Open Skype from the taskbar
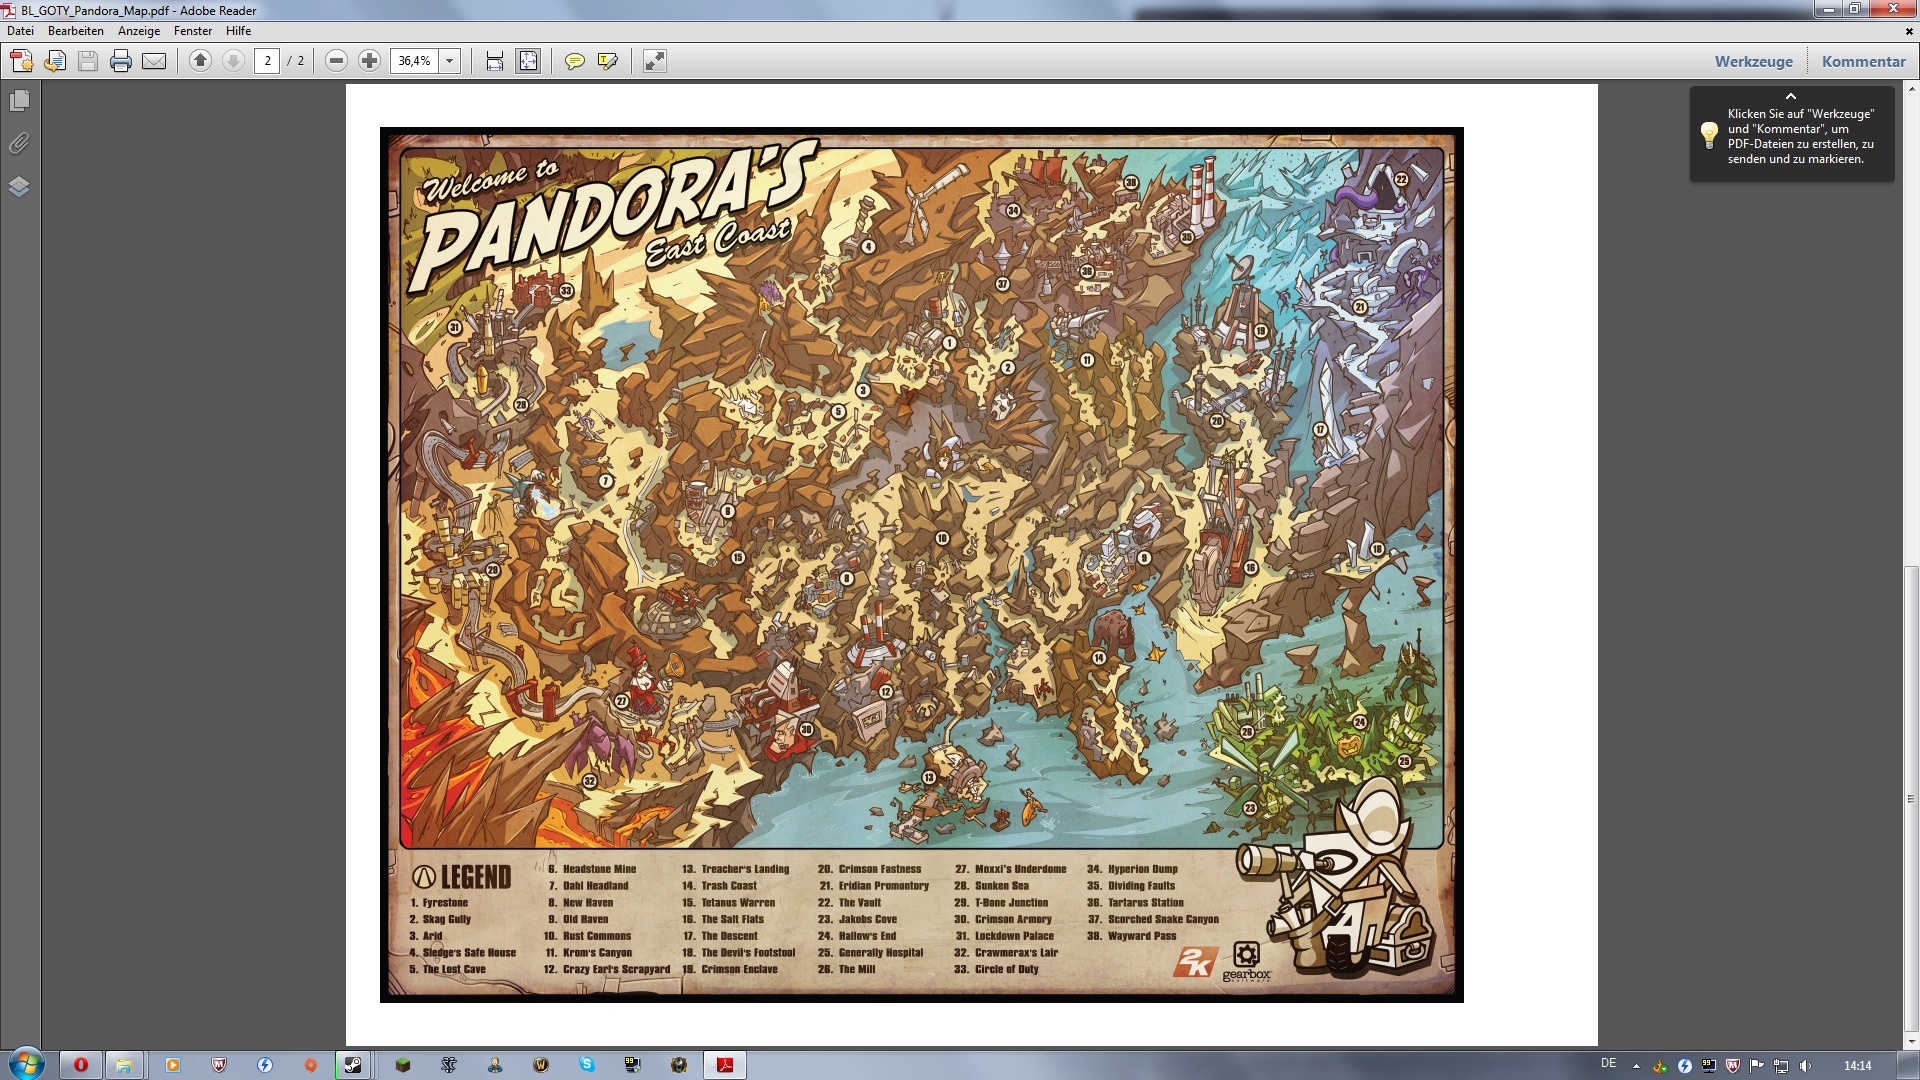Screen dimensions: 1920x1080 587,1065
